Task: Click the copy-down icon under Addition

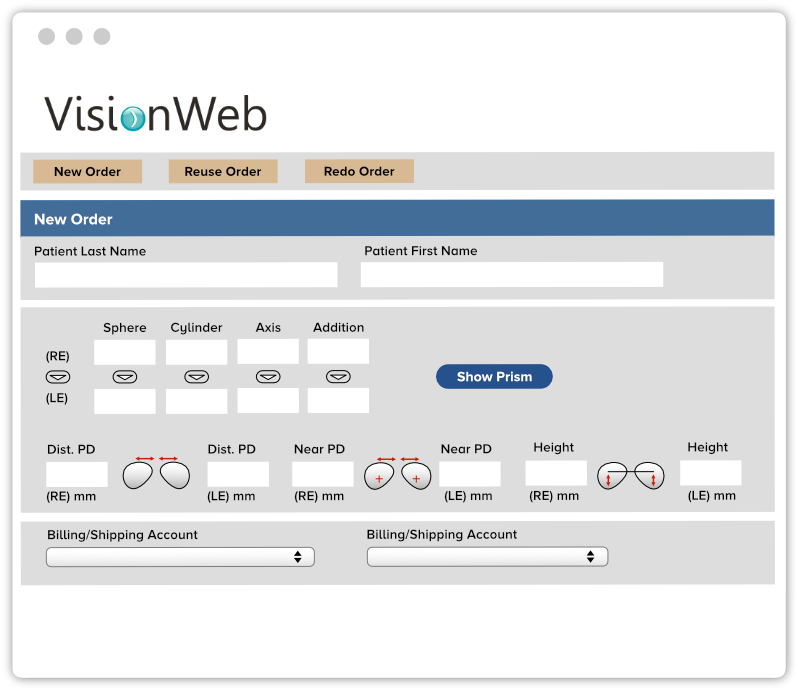Action: pyautogui.click(x=338, y=377)
